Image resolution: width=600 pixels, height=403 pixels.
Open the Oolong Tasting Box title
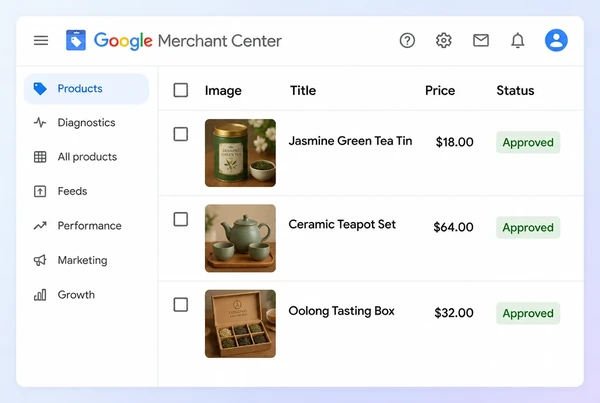coord(341,311)
